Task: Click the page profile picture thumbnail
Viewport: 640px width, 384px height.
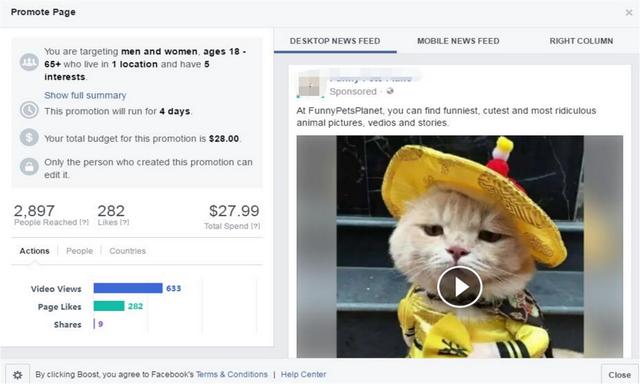Action: pyautogui.click(x=309, y=86)
